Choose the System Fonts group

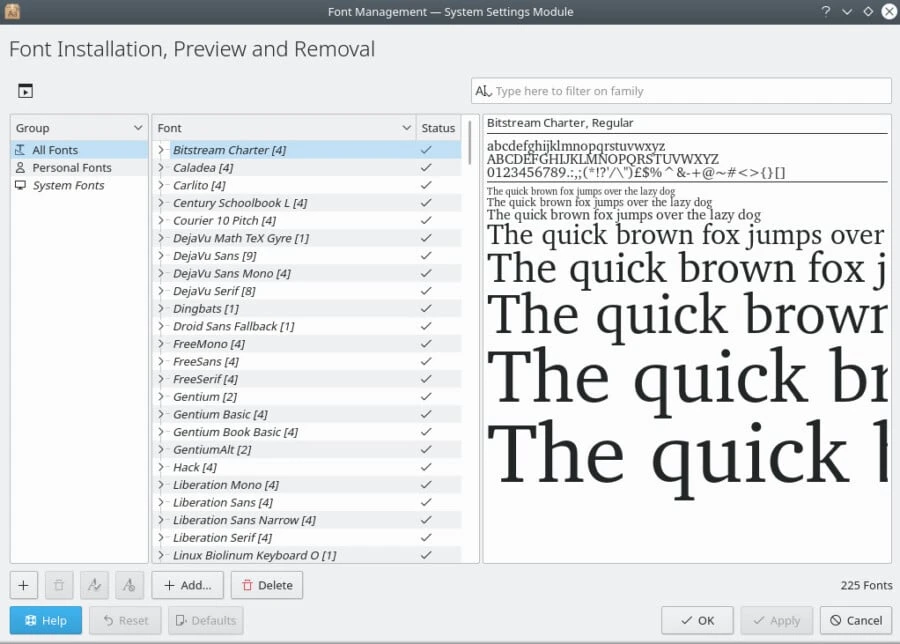[68, 186]
